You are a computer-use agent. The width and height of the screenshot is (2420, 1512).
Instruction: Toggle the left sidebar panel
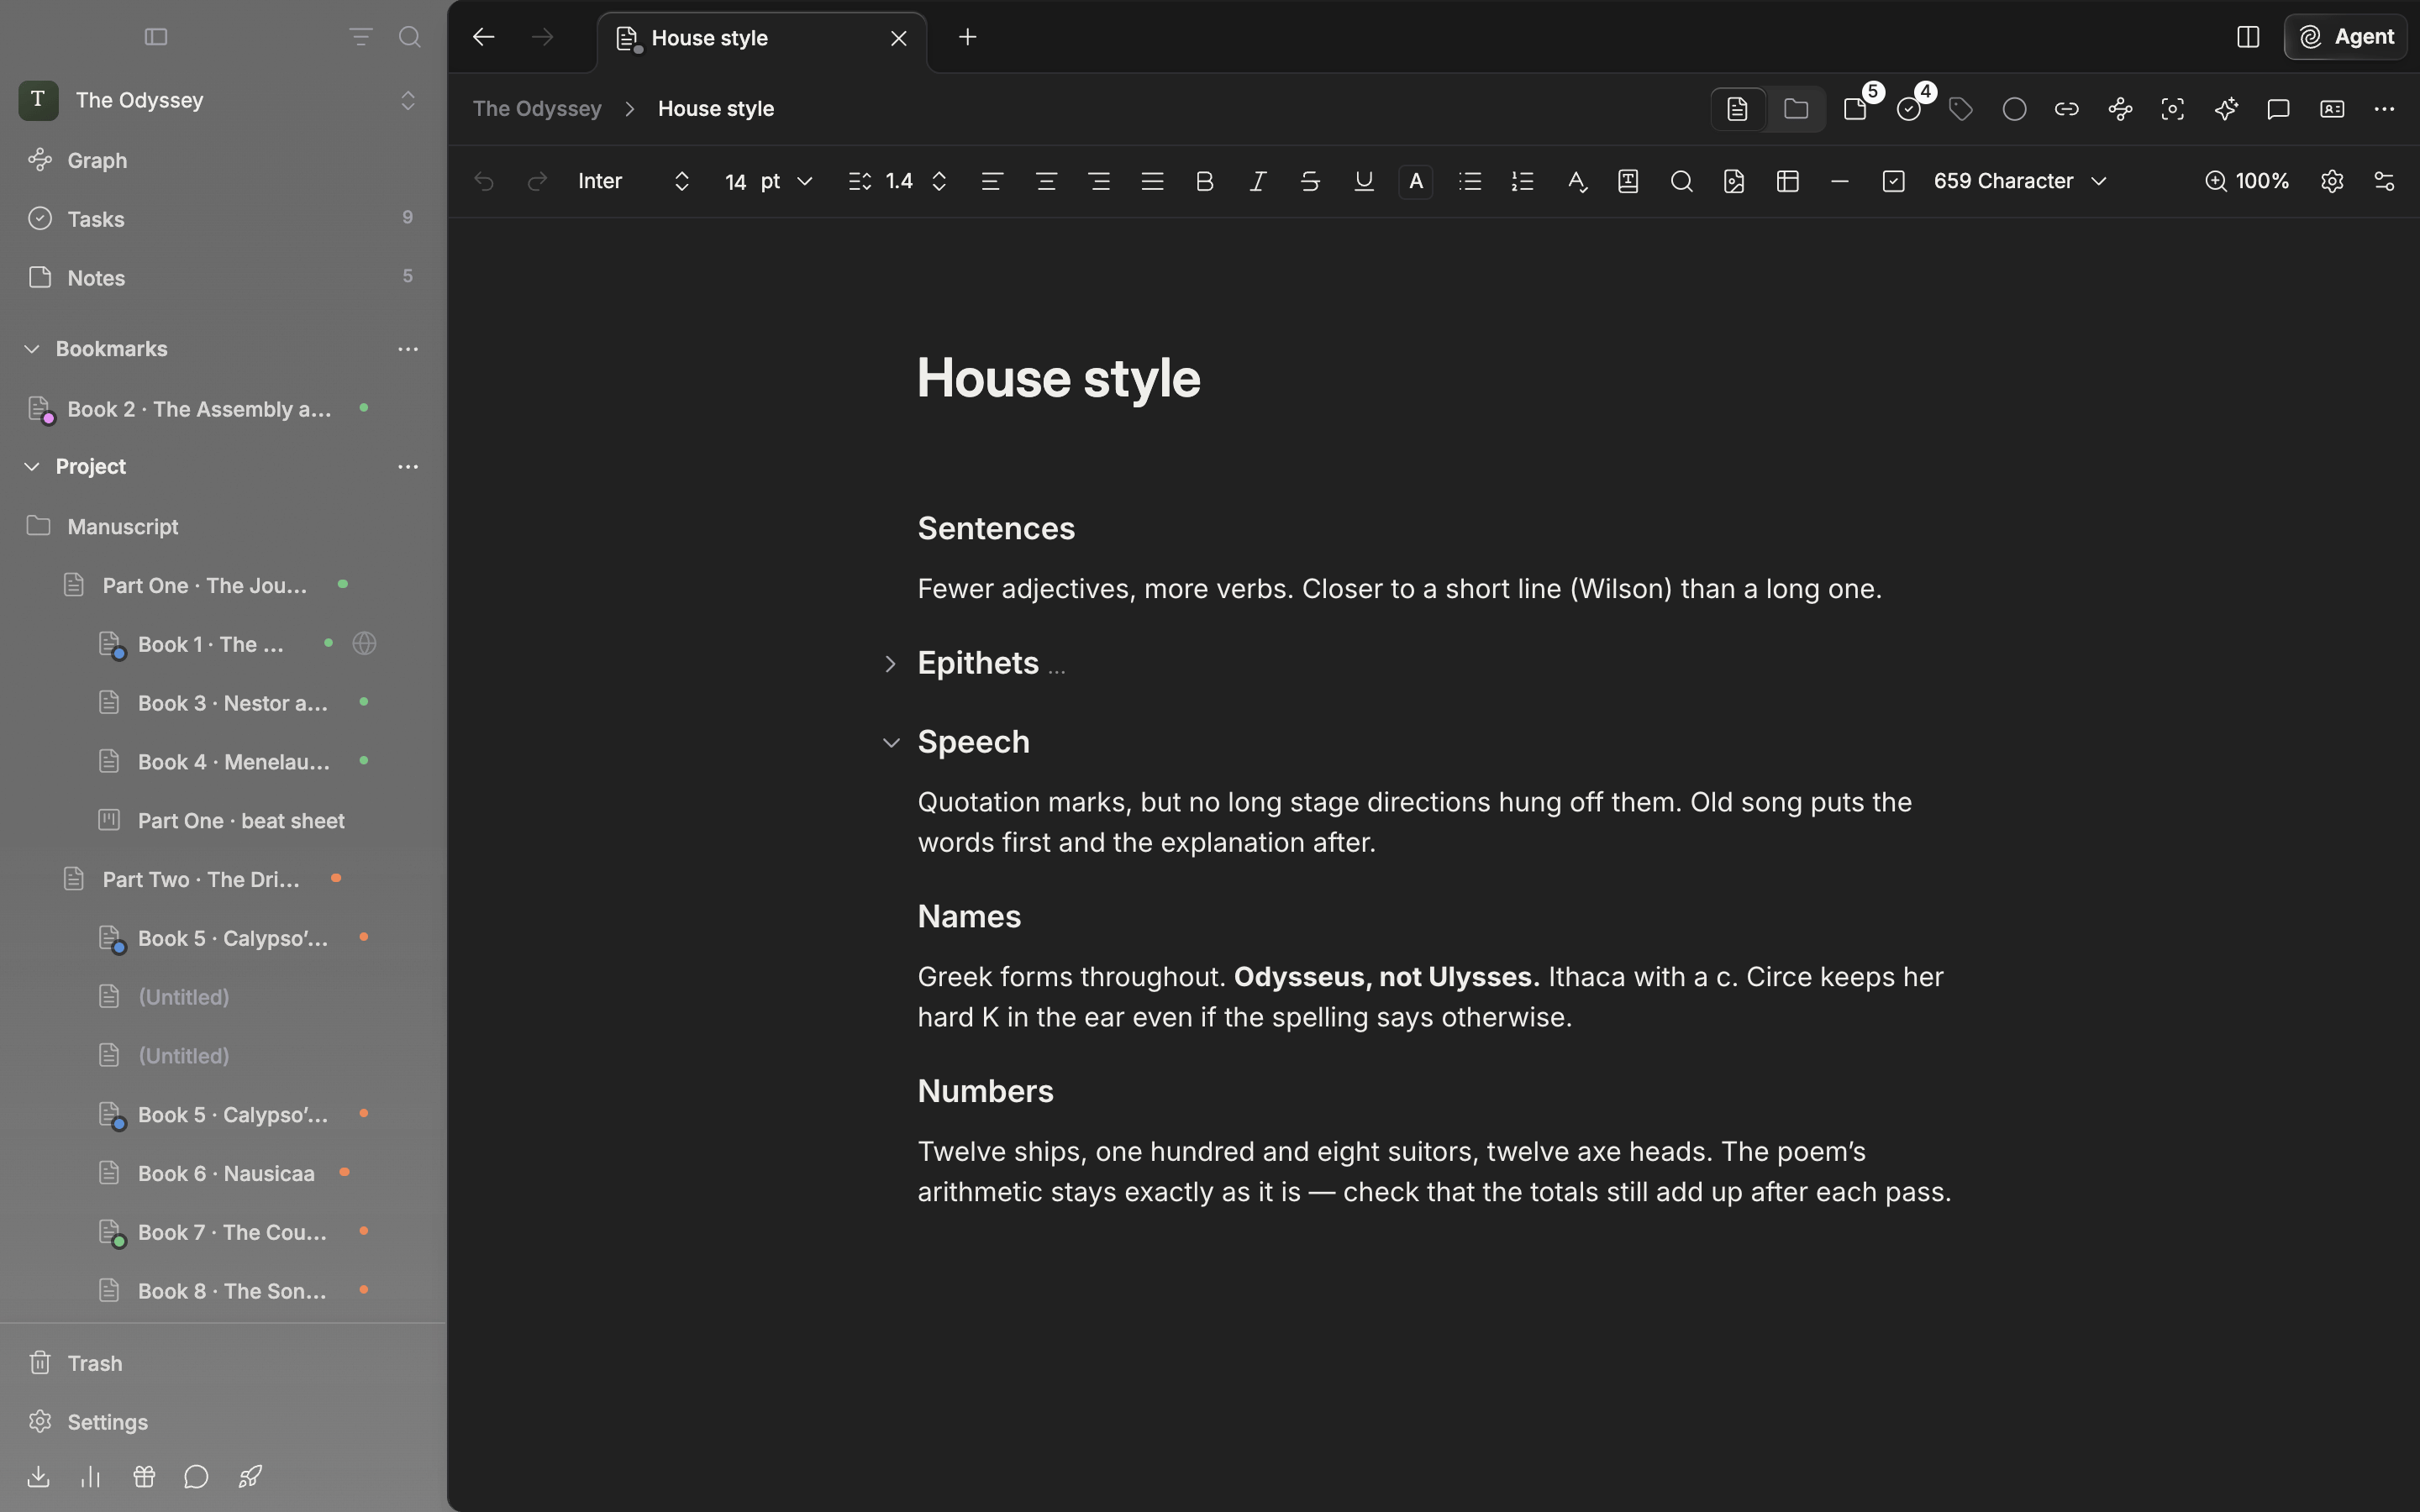click(x=156, y=37)
